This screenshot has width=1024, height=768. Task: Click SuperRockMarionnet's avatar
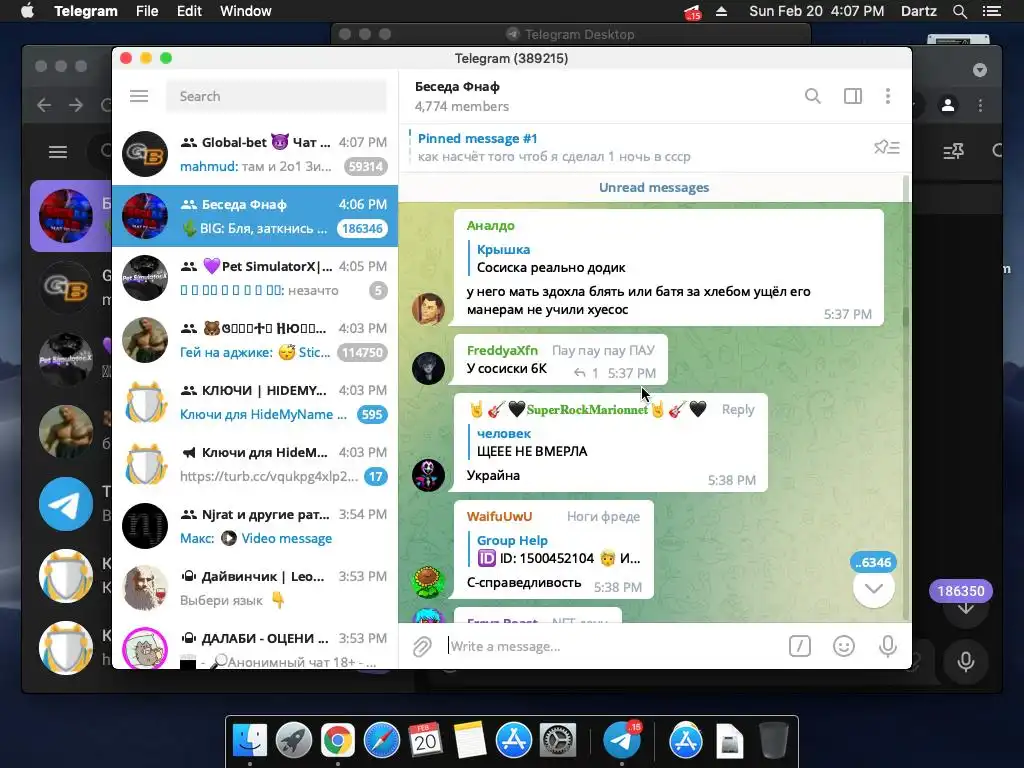click(x=428, y=475)
